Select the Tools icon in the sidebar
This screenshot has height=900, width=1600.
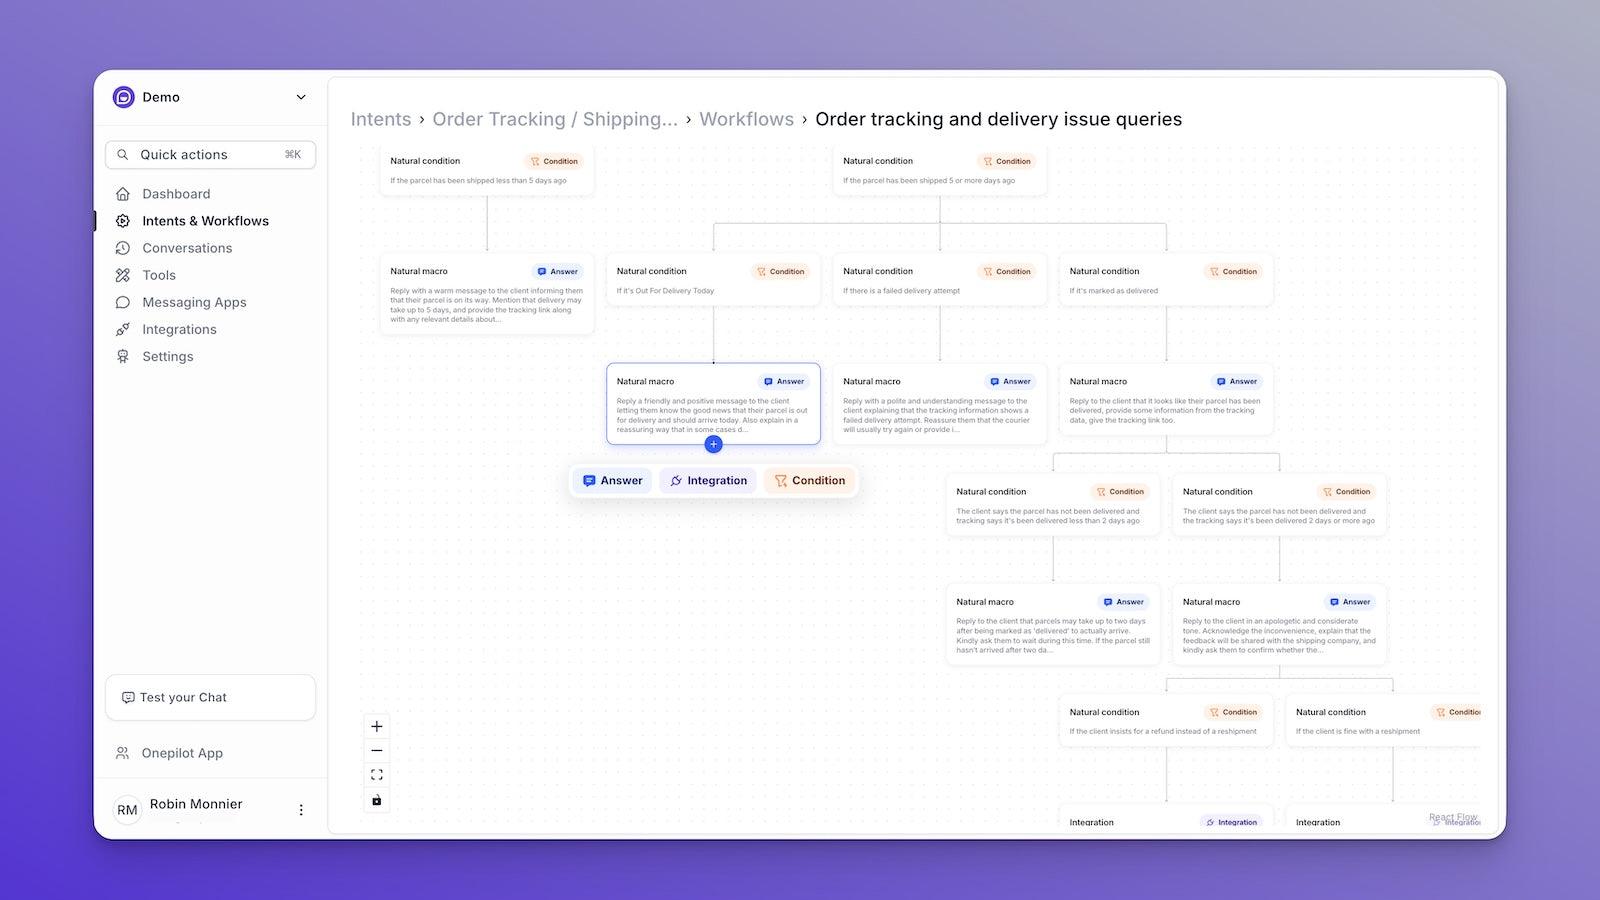pos(122,275)
